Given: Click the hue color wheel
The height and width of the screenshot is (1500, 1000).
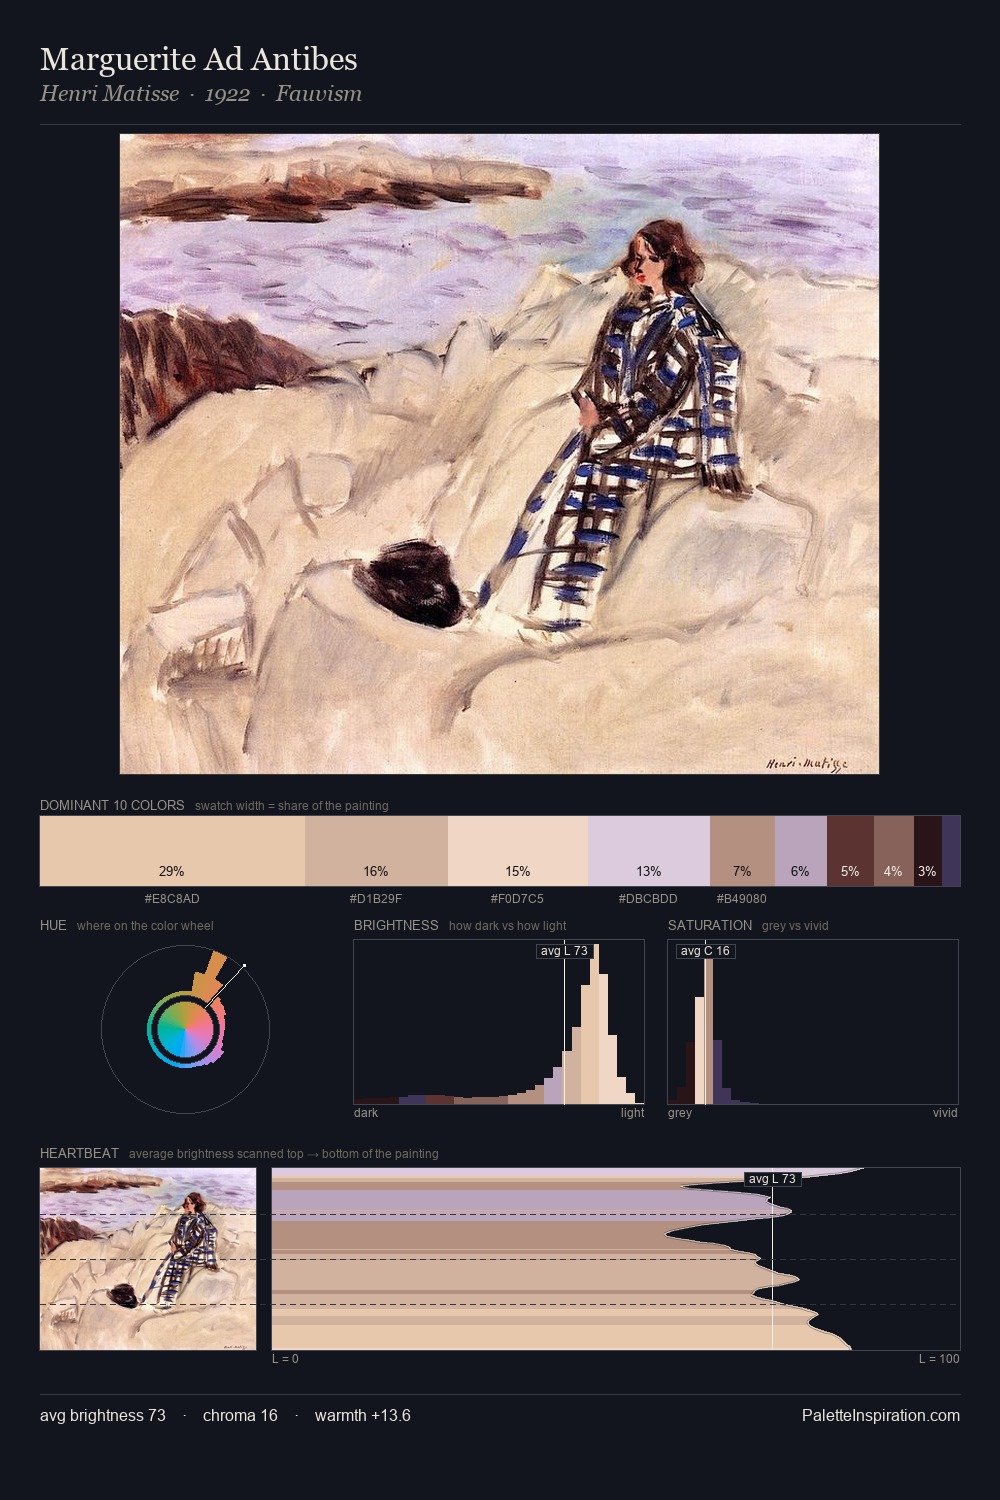Looking at the screenshot, I should pyautogui.click(x=185, y=1029).
